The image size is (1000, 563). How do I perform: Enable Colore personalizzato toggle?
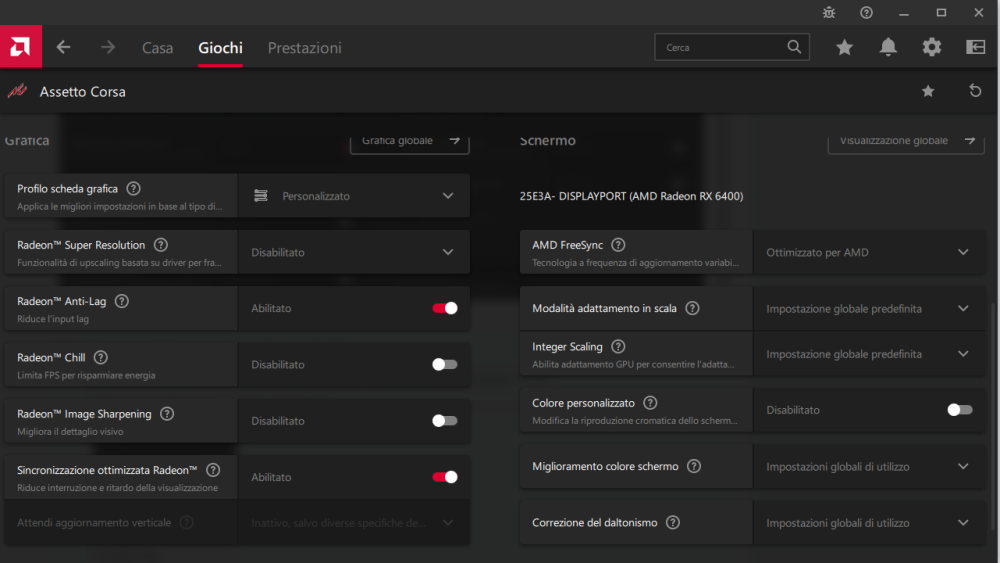click(960, 410)
